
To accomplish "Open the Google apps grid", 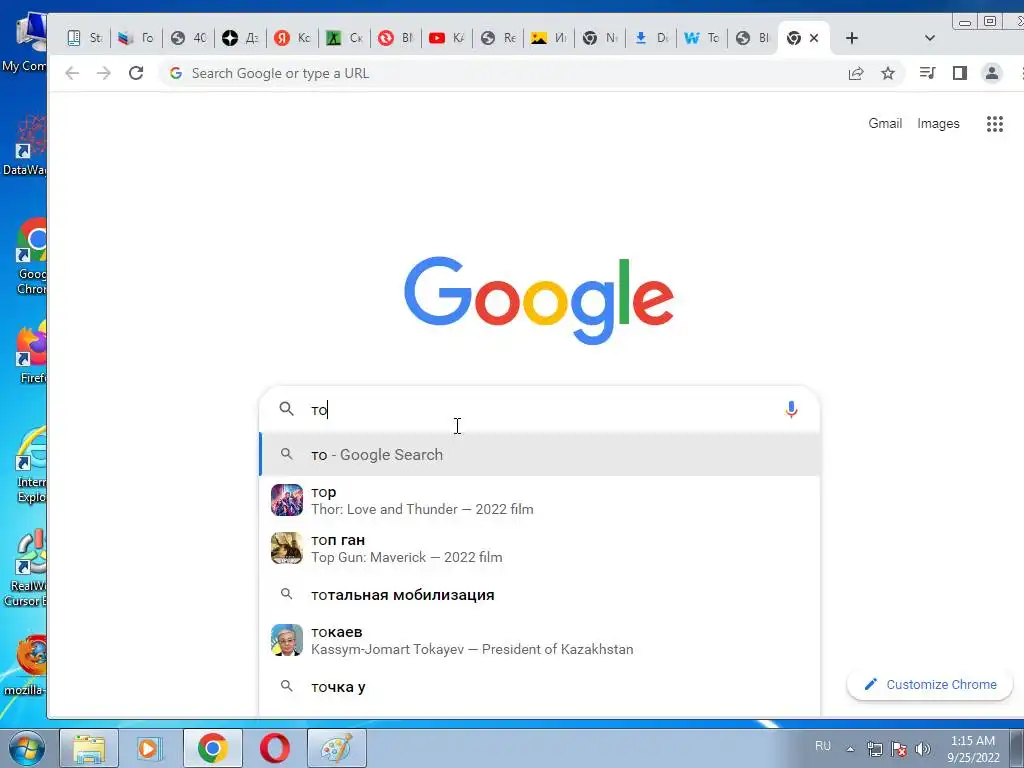I will pyautogui.click(x=995, y=123).
